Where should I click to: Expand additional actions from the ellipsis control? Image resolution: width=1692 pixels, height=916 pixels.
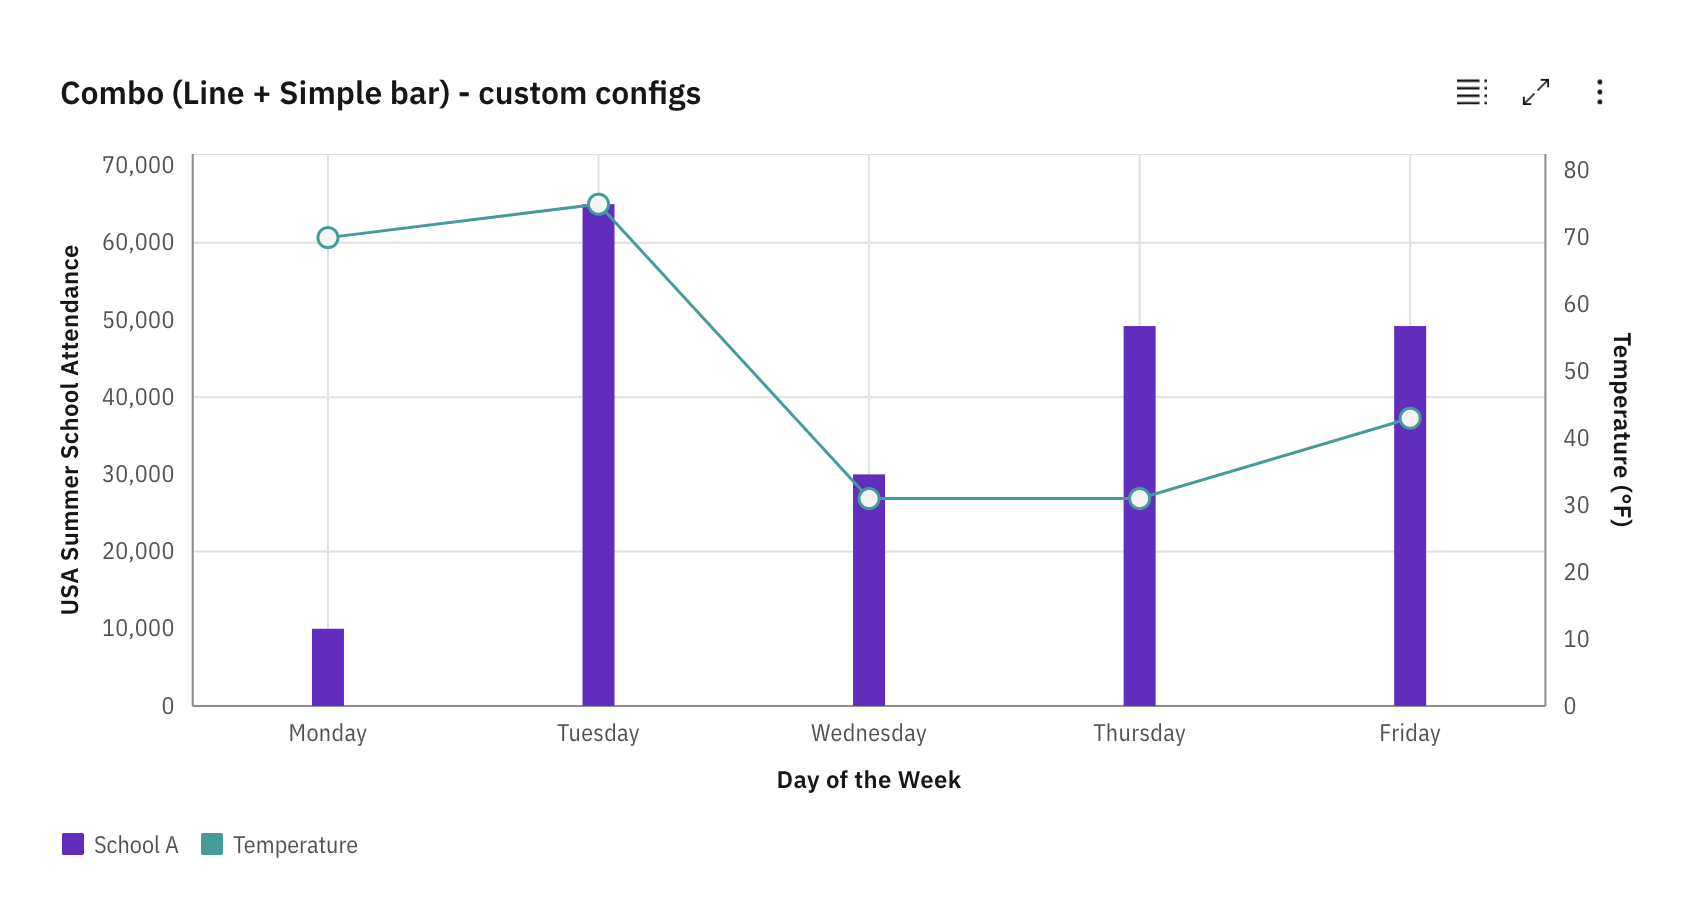point(1599,92)
